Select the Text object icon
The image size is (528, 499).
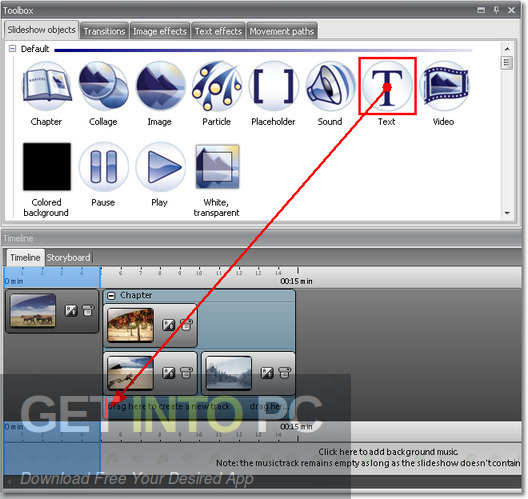coord(387,86)
